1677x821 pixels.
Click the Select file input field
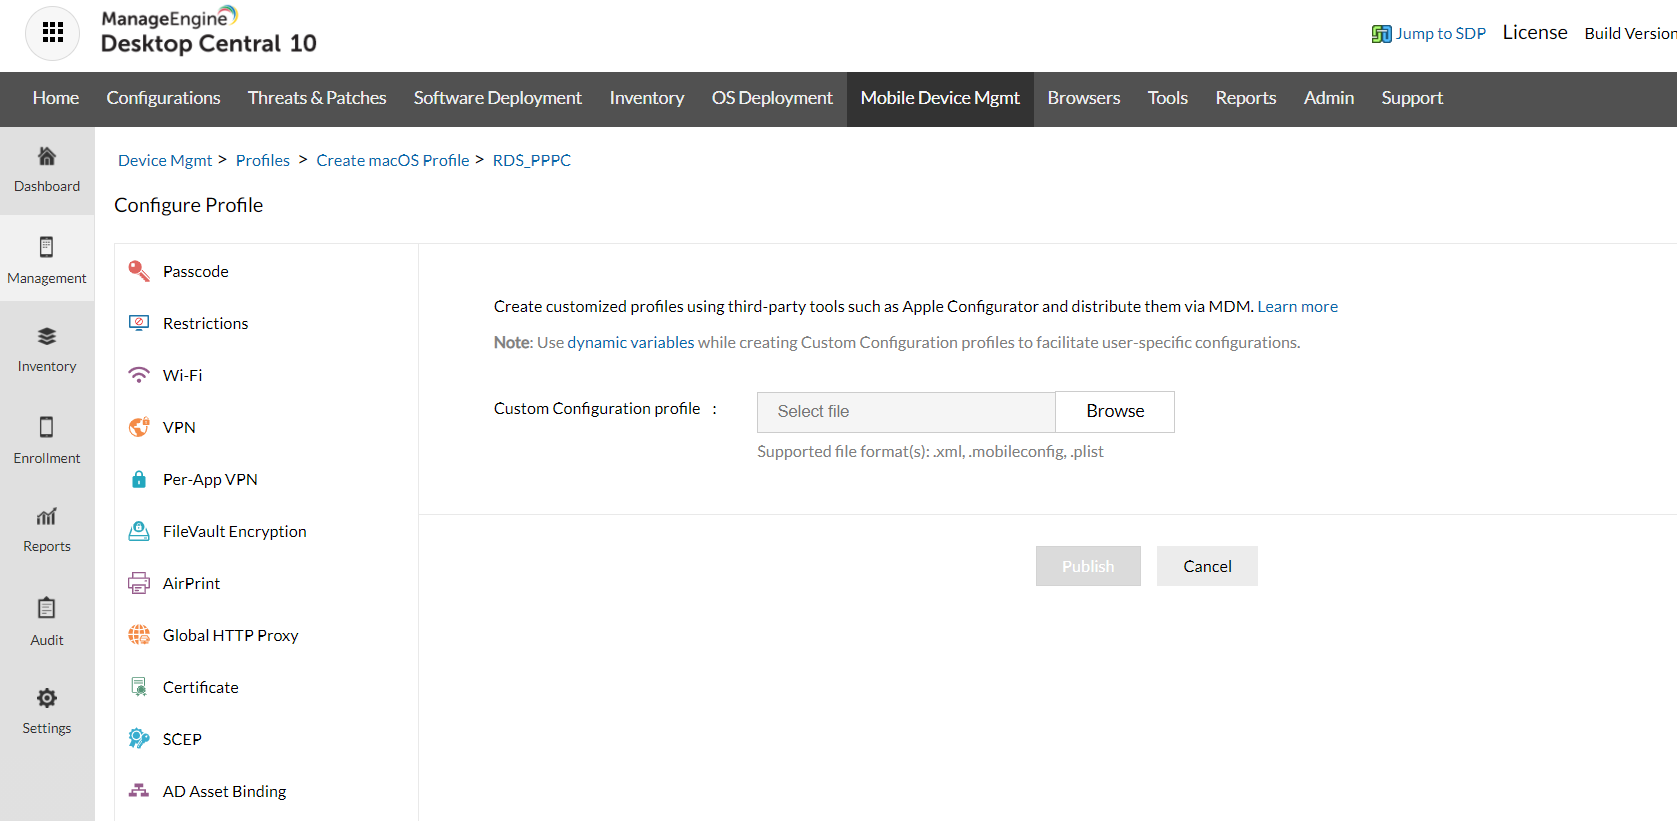tap(906, 411)
